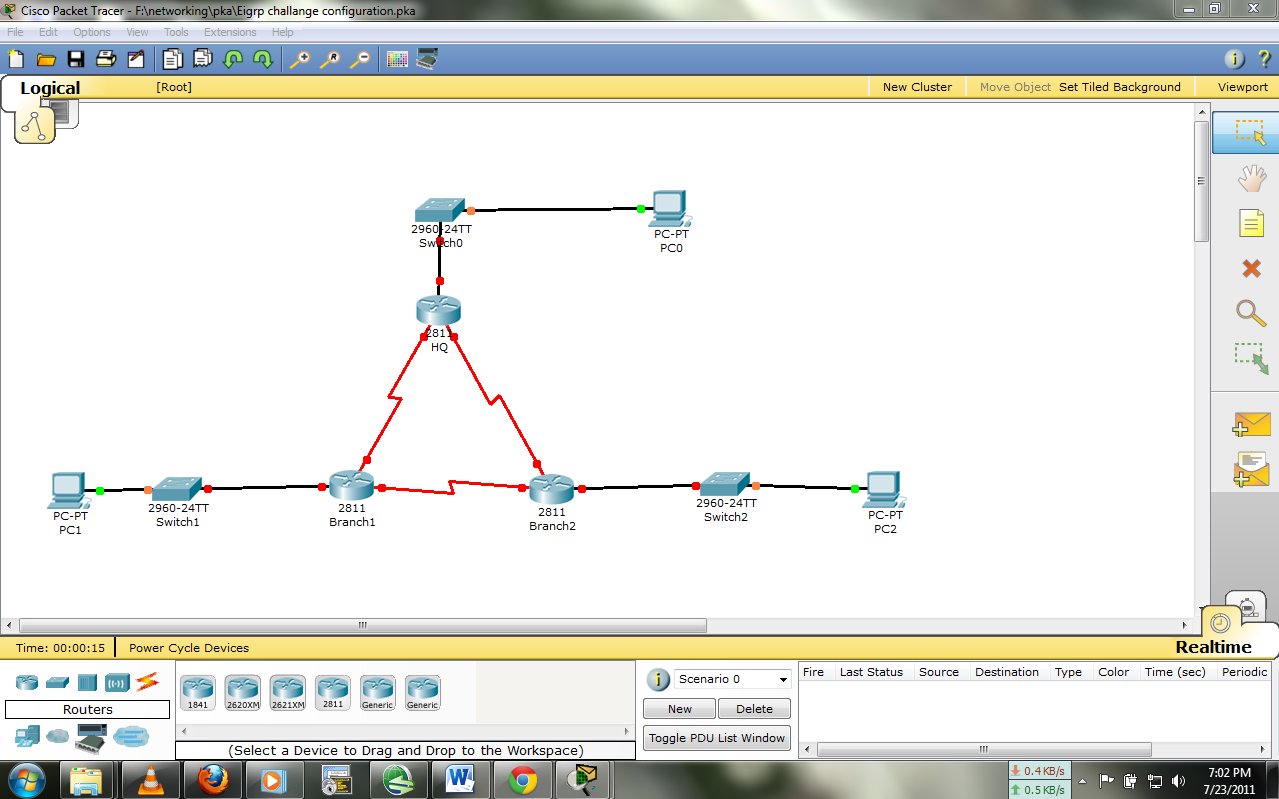
Task: Choose the Resize Shape tool
Action: click(x=1251, y=358)
